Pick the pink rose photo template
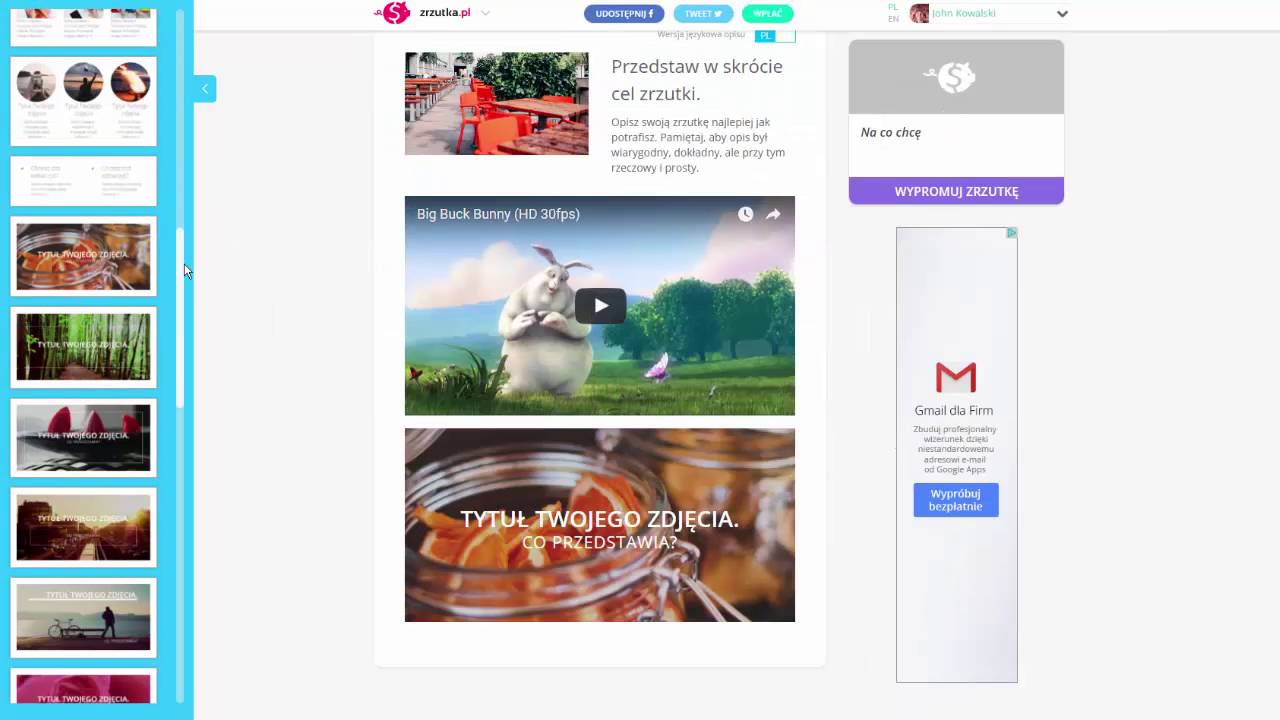Image resolution: width=1280 pixels, height=720 pixels. [84, 687]
